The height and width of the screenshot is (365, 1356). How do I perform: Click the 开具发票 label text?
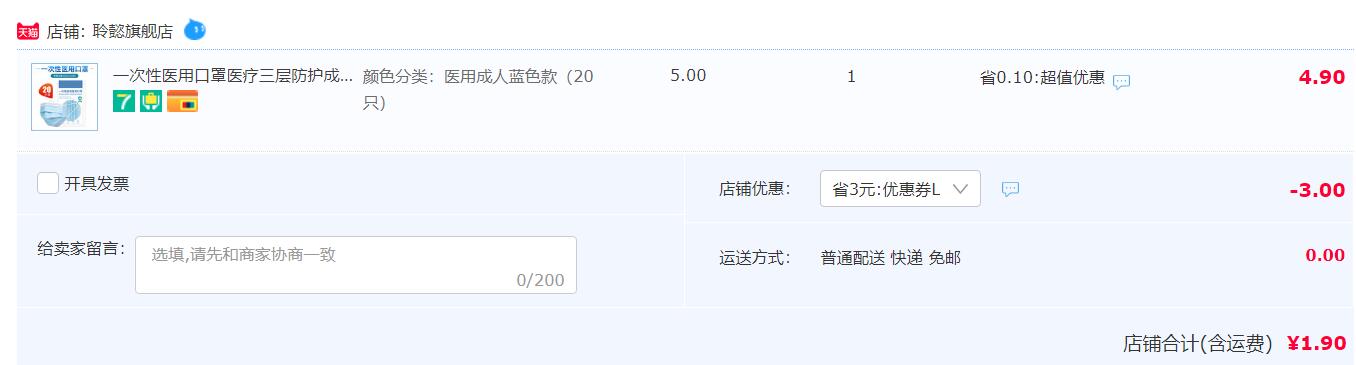(x=97, y=183)
